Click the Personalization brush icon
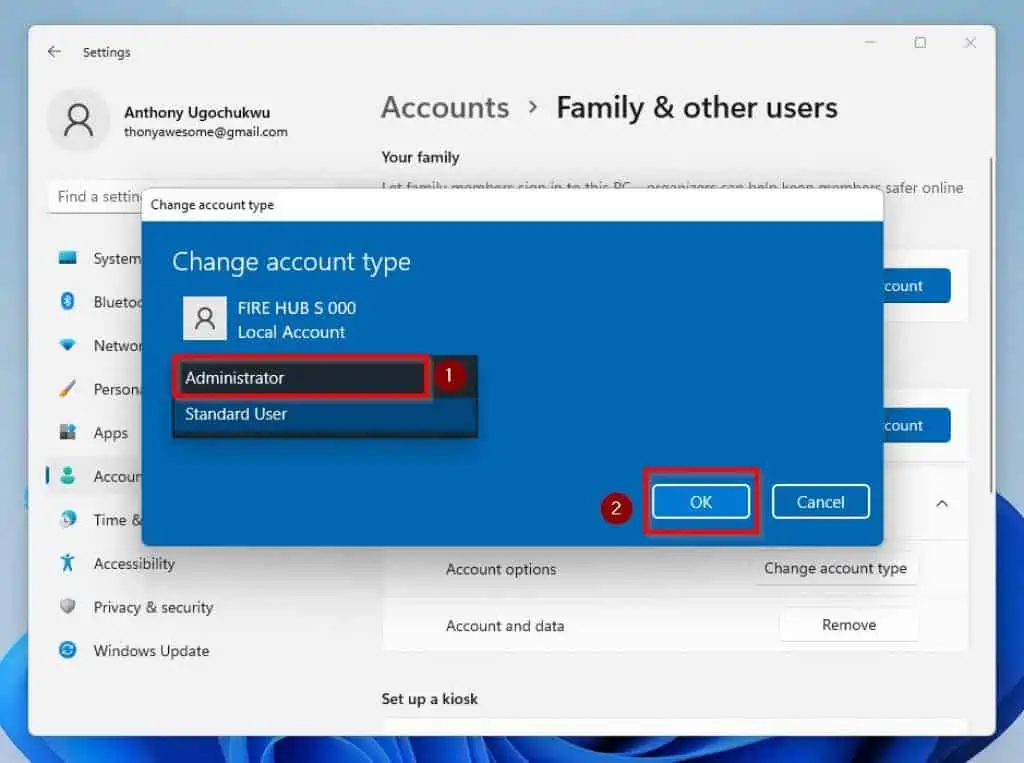 tap(66, 389)
